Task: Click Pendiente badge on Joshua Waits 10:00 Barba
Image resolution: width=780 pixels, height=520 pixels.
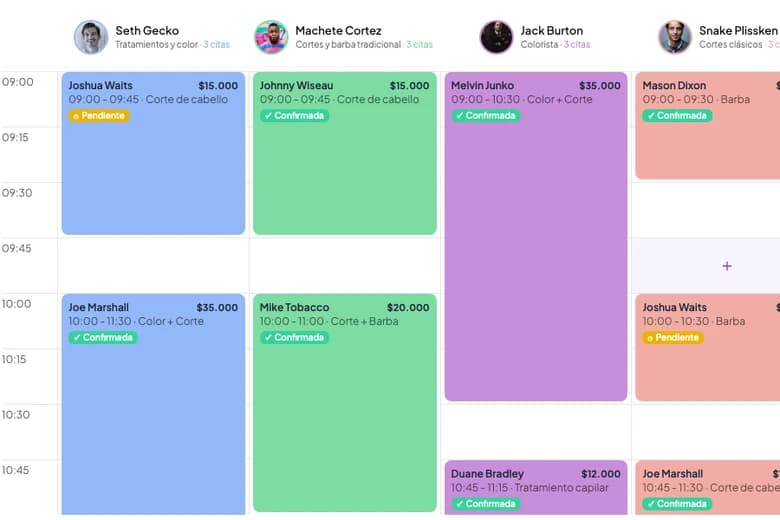Action: point(673,338)
